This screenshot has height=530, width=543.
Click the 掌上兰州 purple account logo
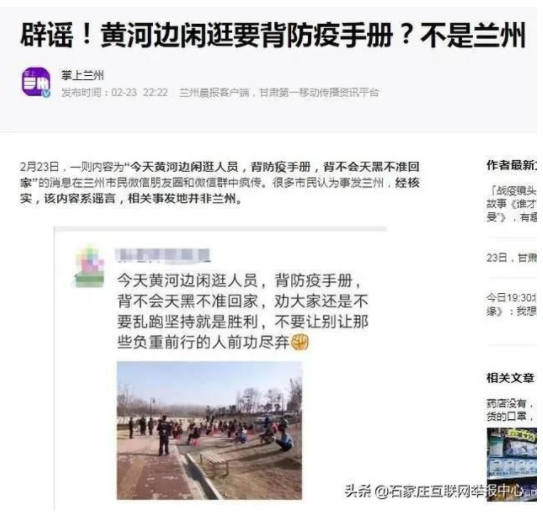pyautogui.click(x=36, y=82)
